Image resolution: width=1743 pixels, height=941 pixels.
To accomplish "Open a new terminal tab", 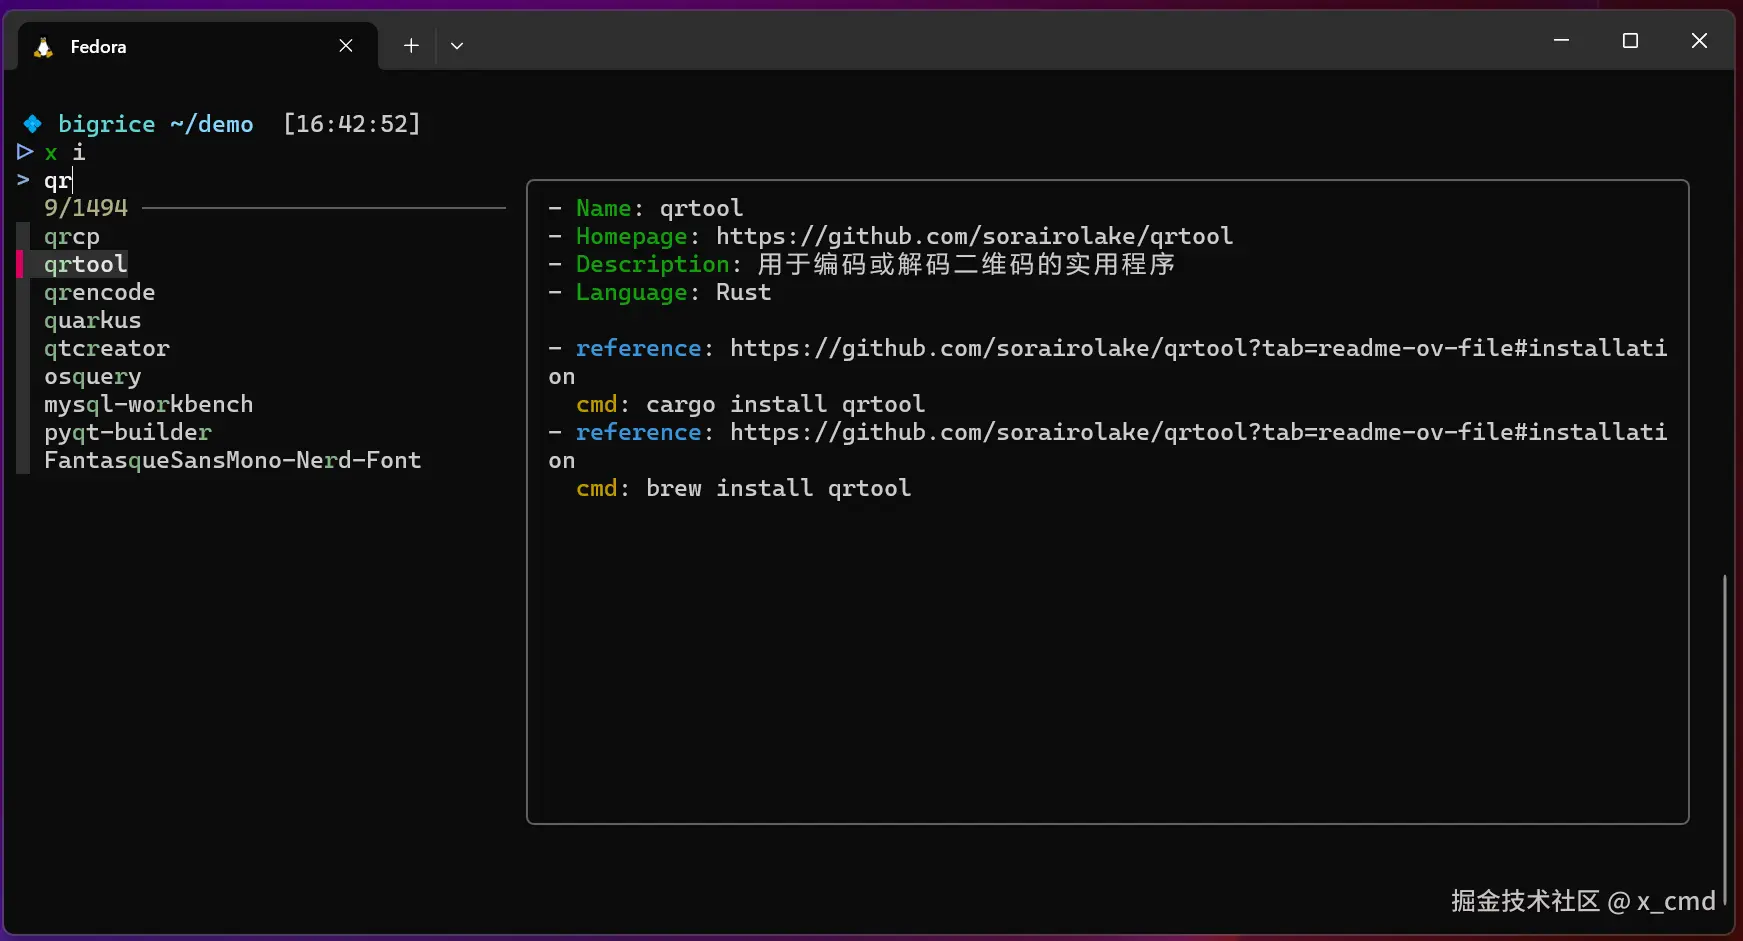I will pos(411,46).
